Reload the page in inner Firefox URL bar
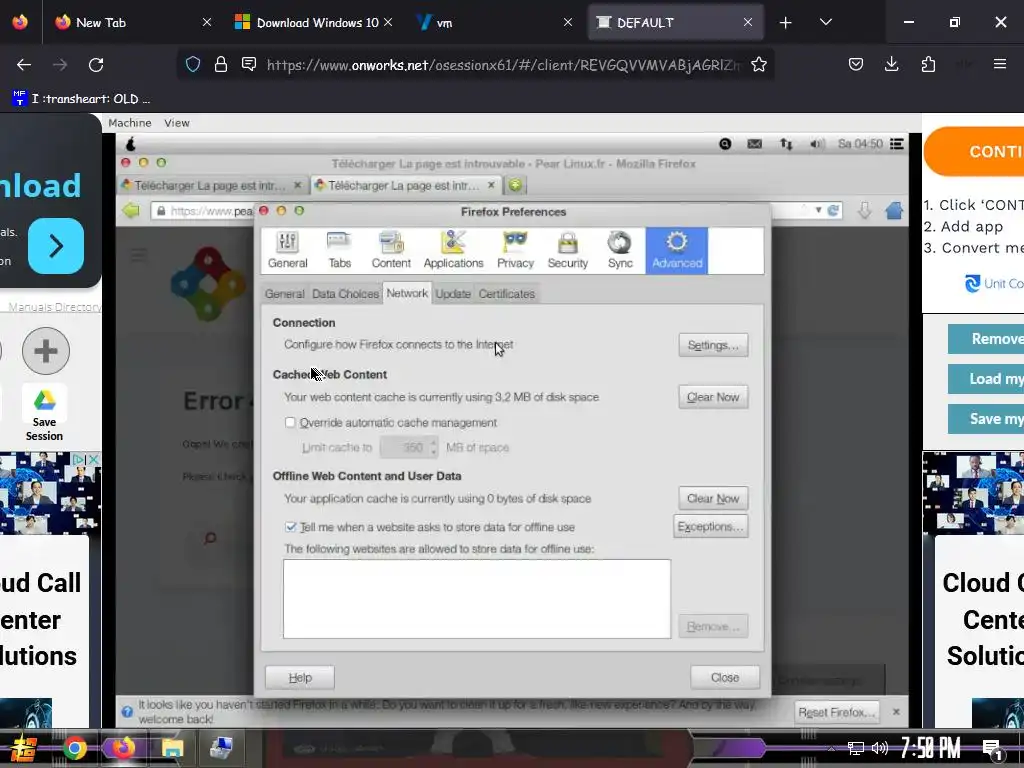 (x=833, y=210)
